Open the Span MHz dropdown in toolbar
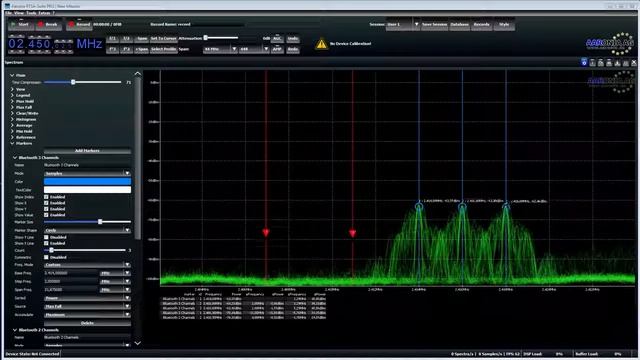 click(x=220, y=49)
